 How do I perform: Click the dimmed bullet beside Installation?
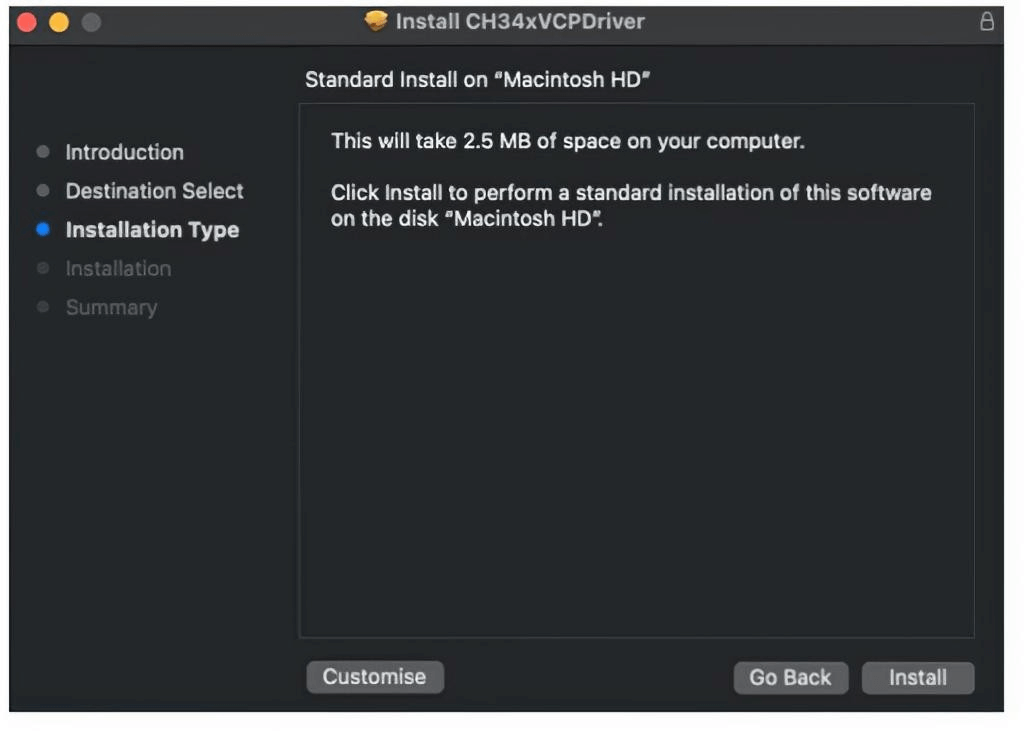click(x=42, y=268)
